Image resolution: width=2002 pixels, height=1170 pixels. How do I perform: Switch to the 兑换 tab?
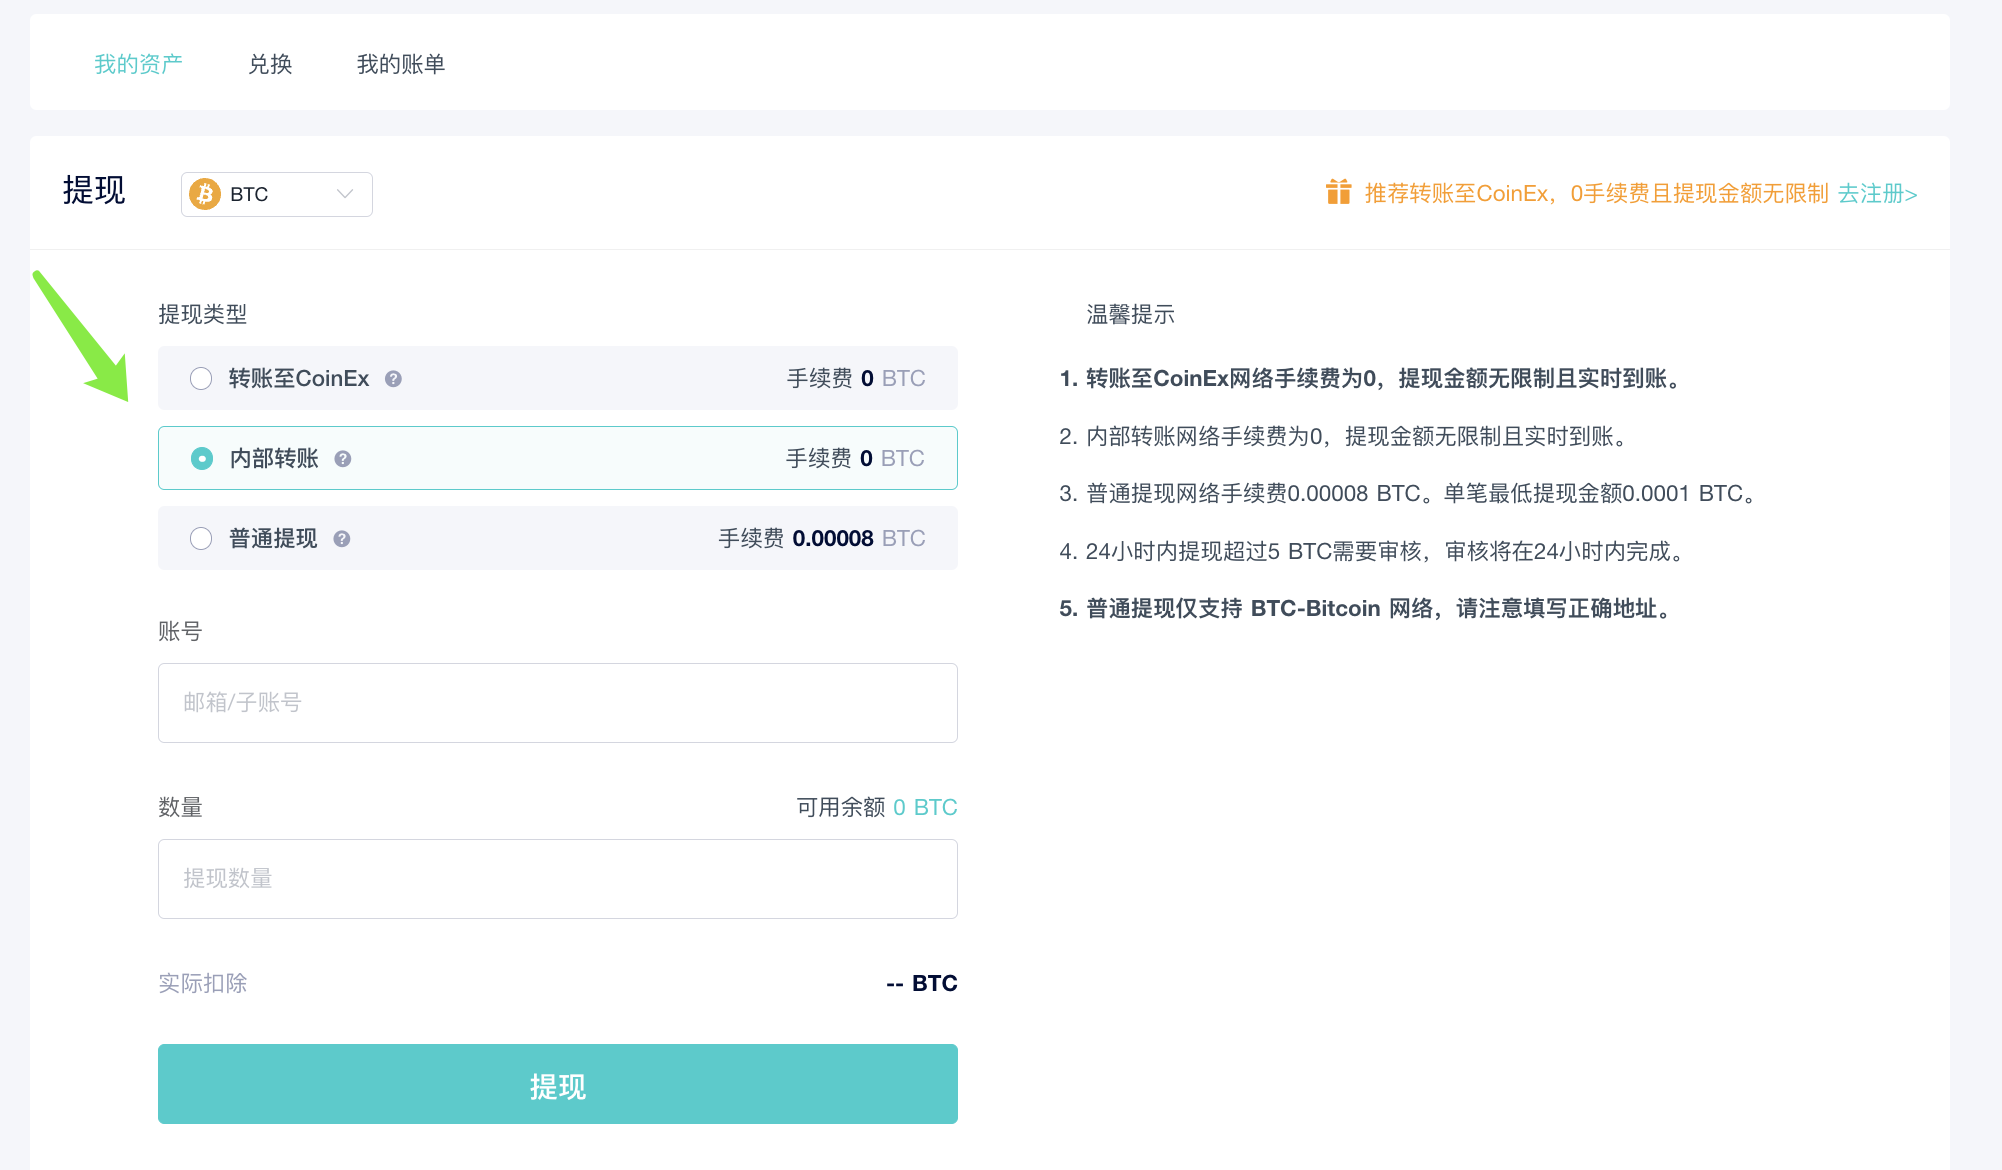(270, 64)
